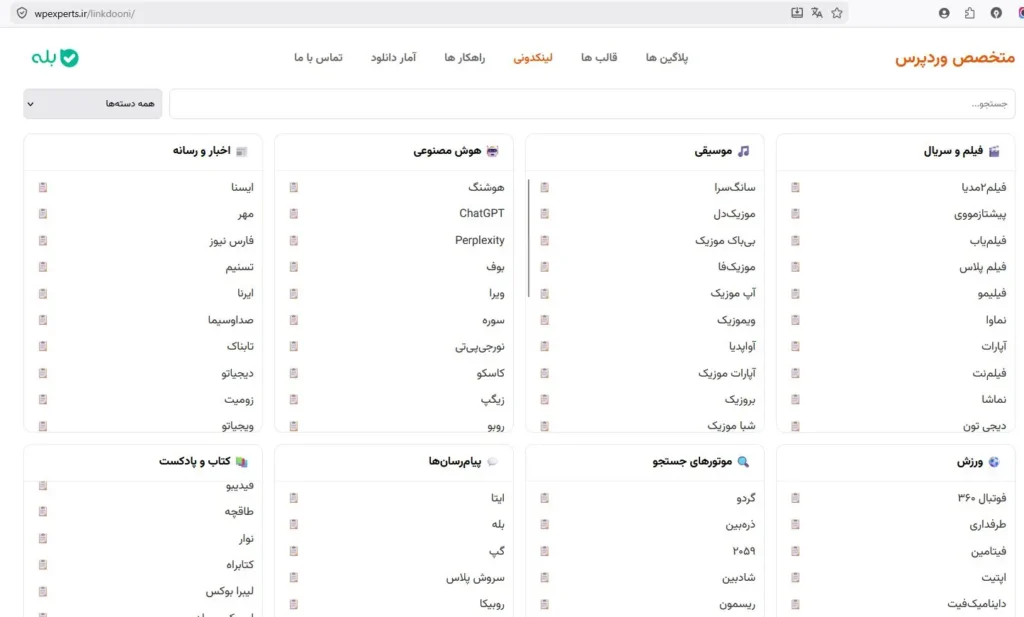Click the copy icon next to ایسنا
1024x617 pixels.
(43, 187)
